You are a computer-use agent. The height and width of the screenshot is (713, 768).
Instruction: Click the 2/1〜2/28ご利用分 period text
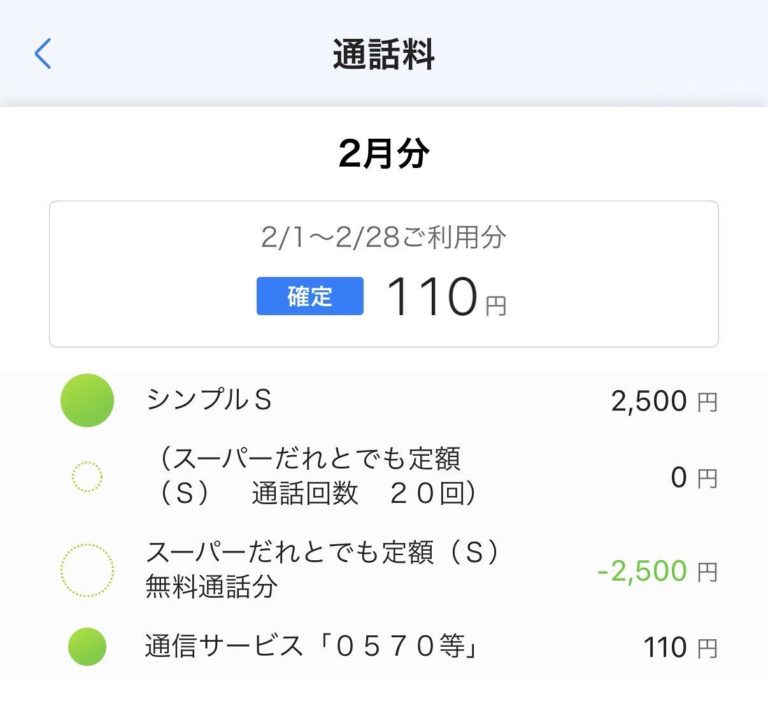point(383,237)
